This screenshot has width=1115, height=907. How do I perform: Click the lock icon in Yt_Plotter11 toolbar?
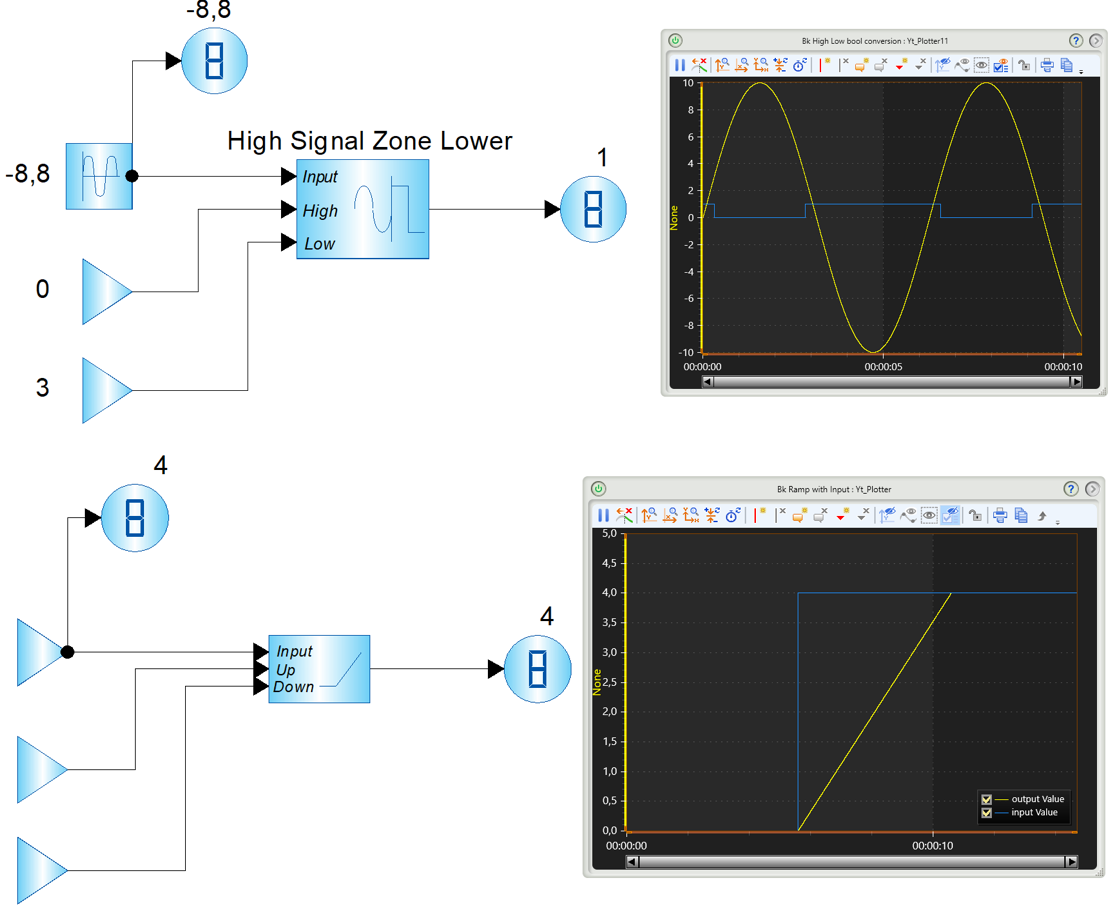point(1023,65)
